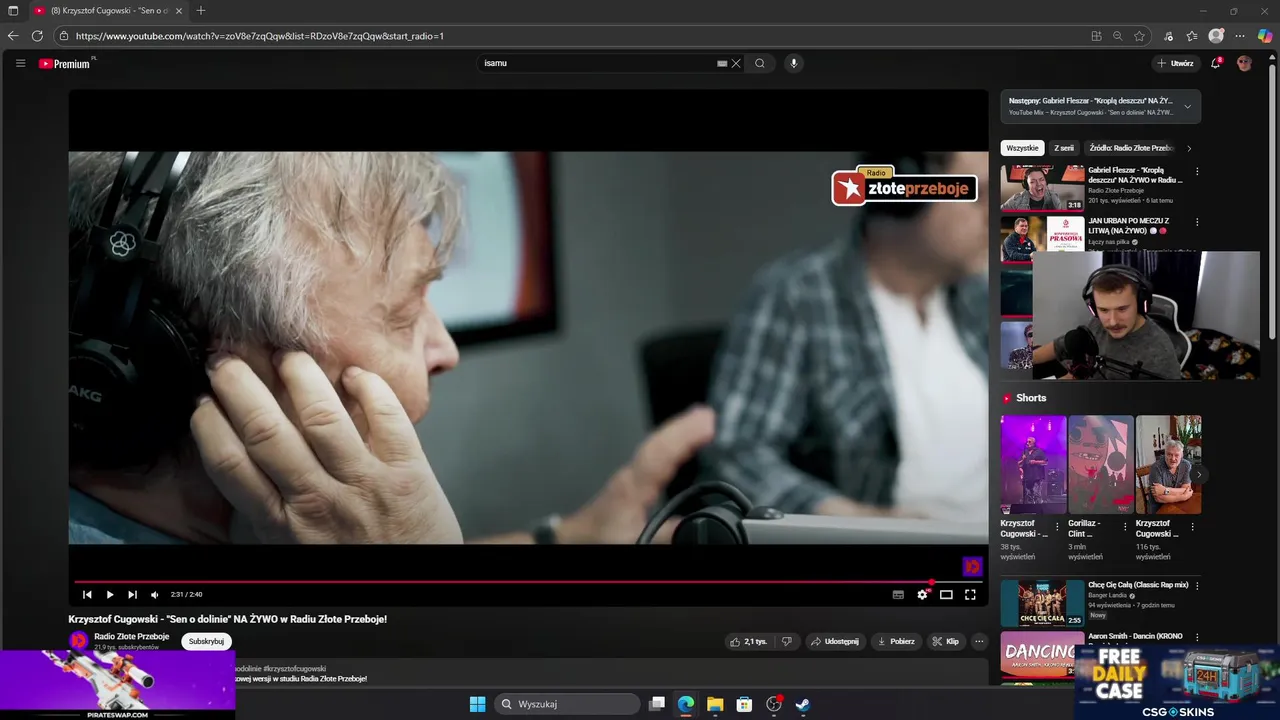The width and height of the screenshot is (1280, 720).
Task: Seek on the red video progress bar
Action: tap(528, 582)
